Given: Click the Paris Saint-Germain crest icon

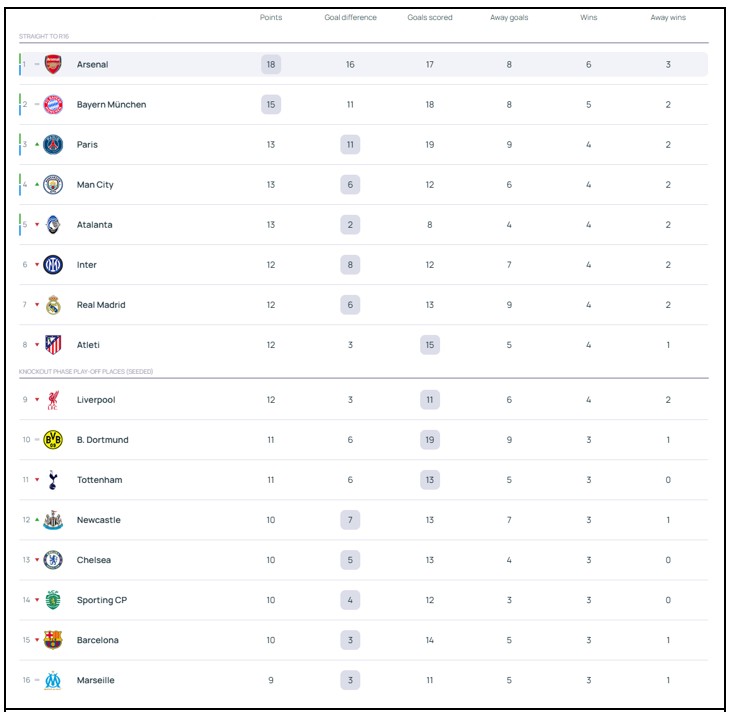Looking at the screenshot, I should tap(53, 145).
